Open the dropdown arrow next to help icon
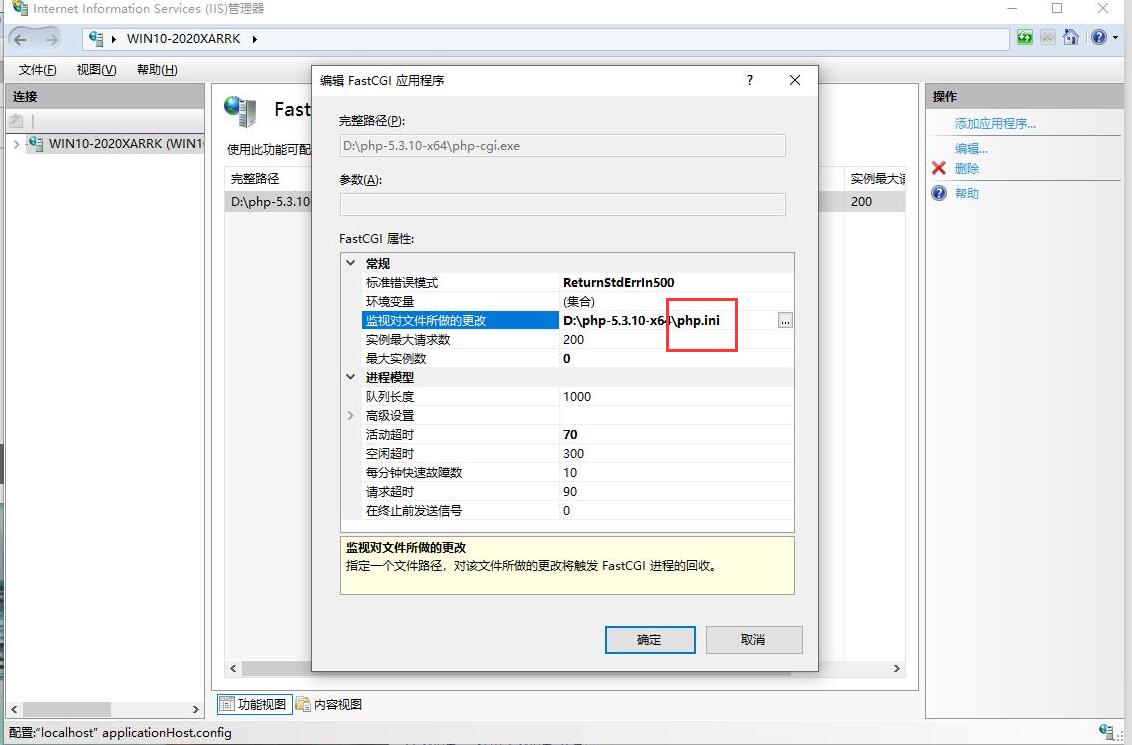 pyautogui.click(x=1115, y=38)
